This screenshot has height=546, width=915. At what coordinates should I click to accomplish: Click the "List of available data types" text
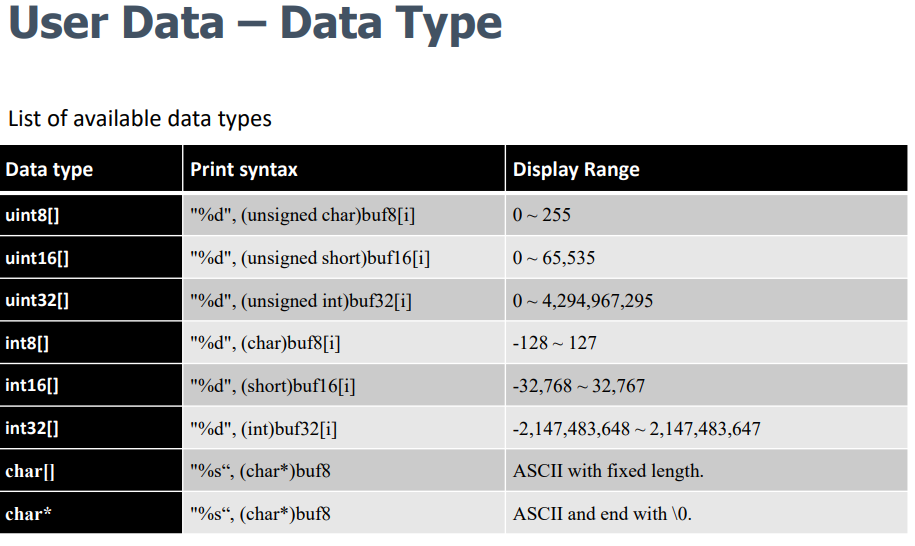click(140, 118)
